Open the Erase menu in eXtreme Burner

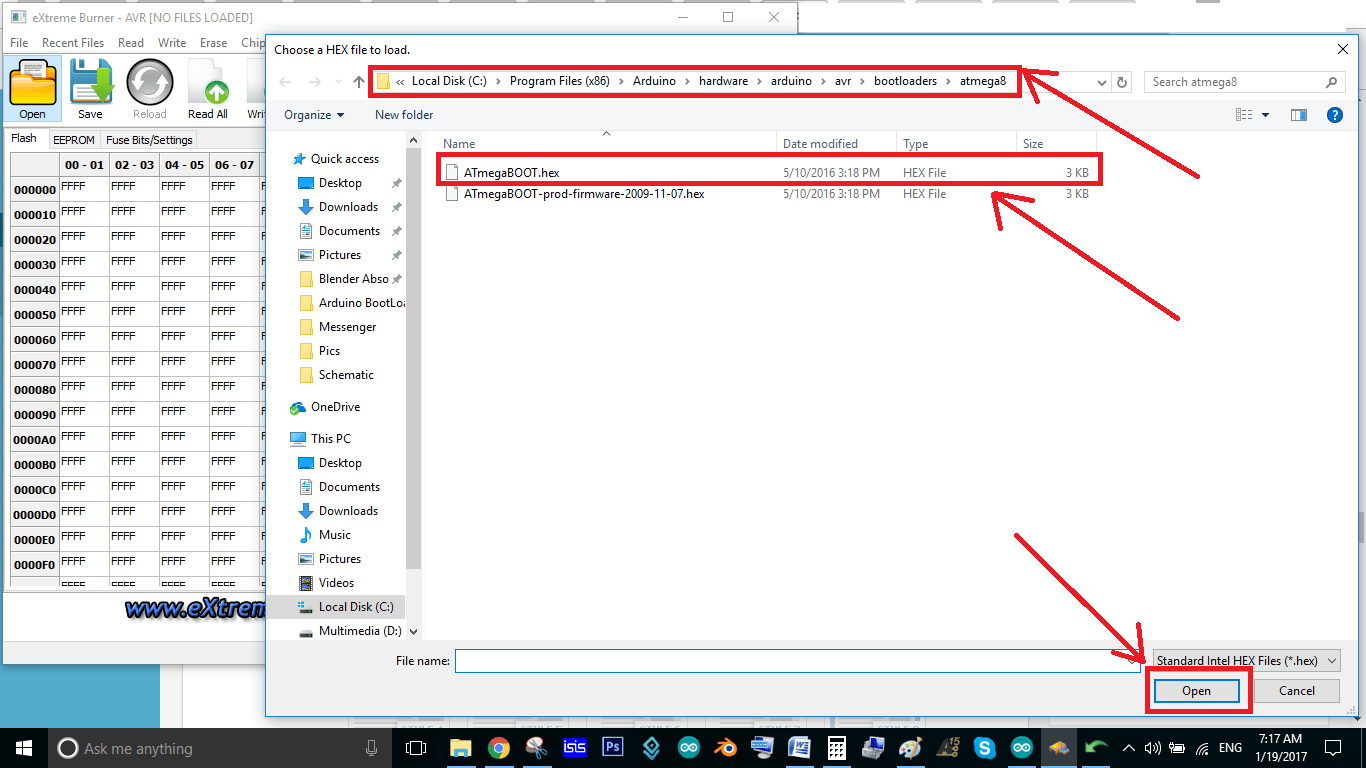tap(214, 43)
